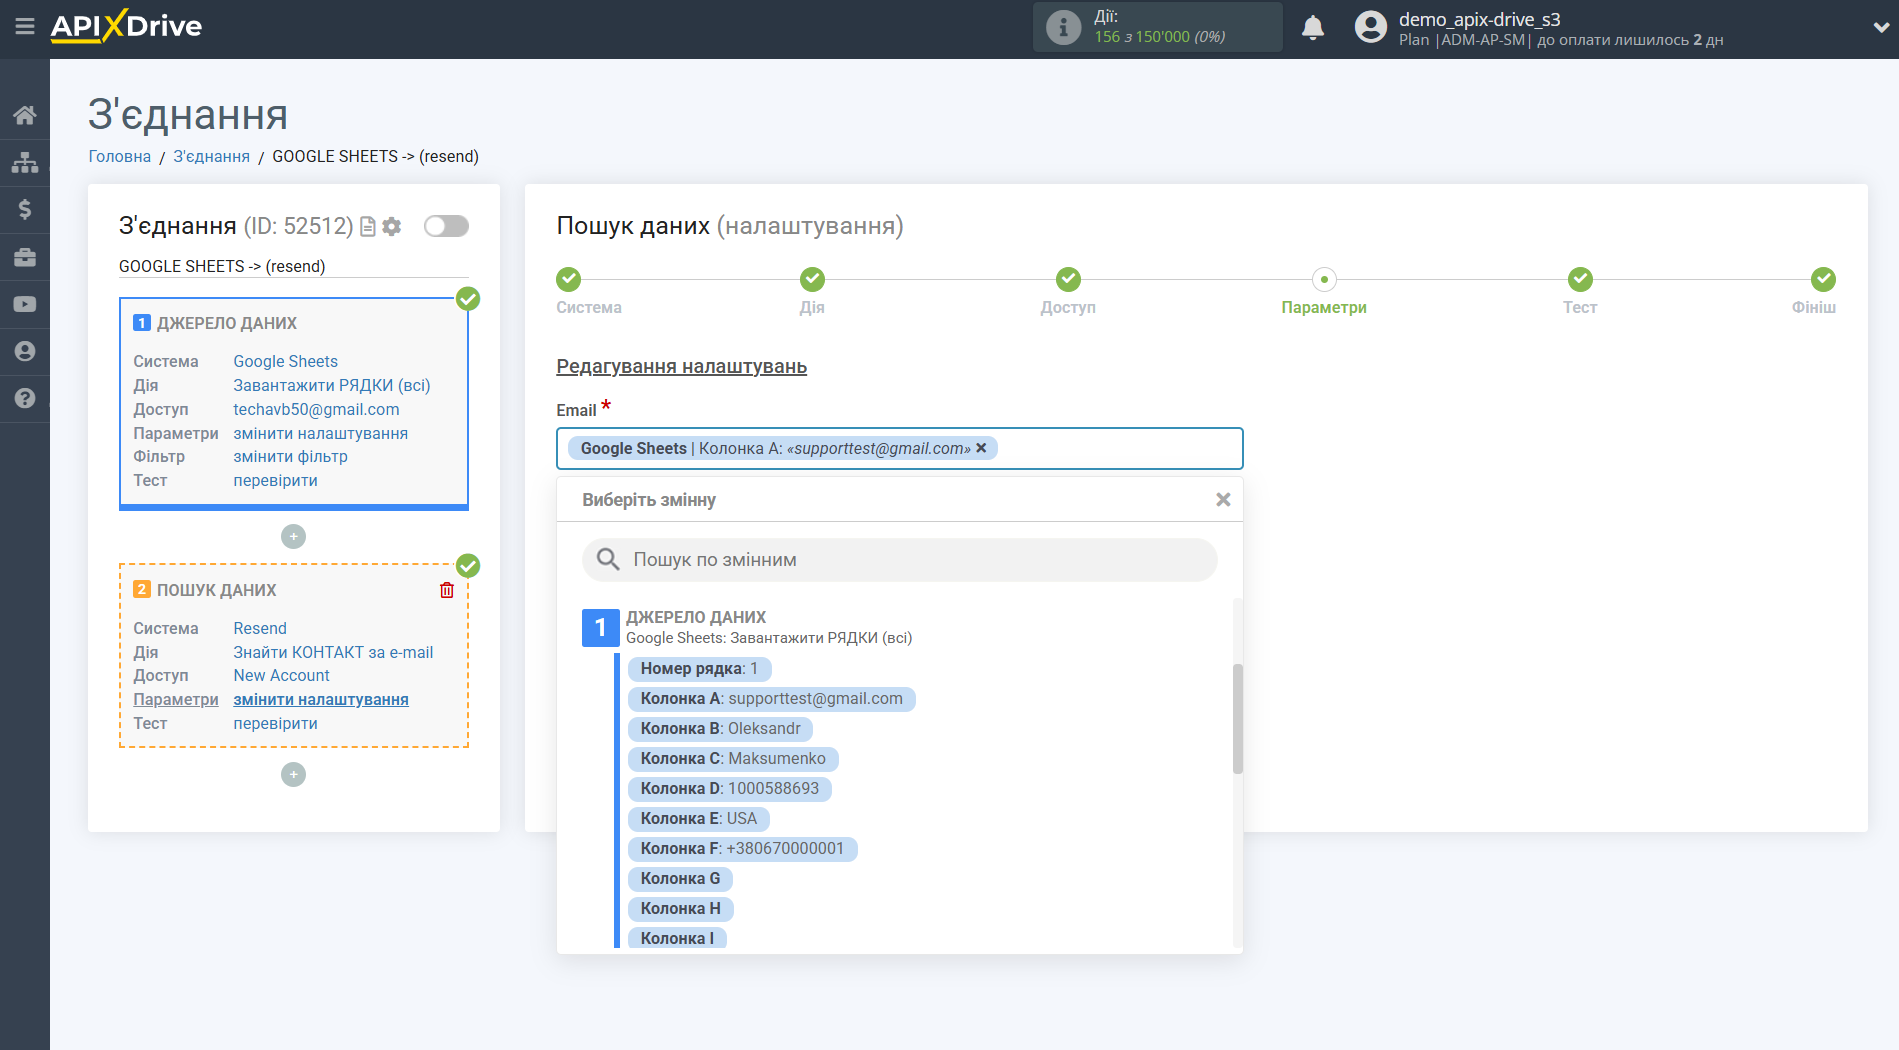Open the home icon in the sidebar
Screen dimensions: 1899x1050
(x=24, y=115)
